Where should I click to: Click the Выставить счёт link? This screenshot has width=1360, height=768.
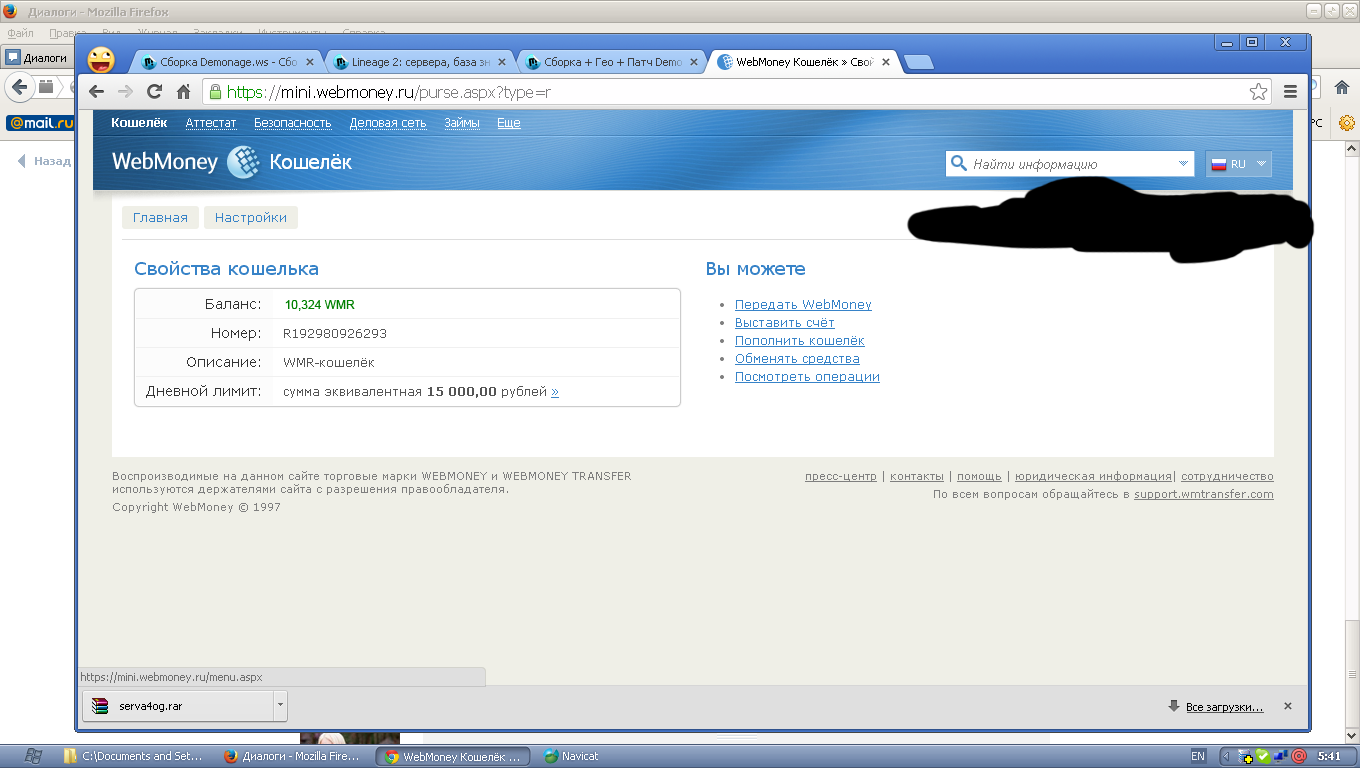[x=785, y=323]
